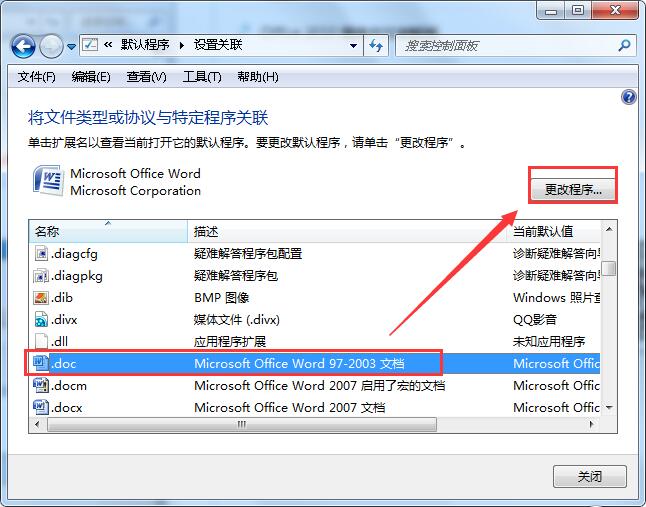Open the 查看(V) menu
This screenshot has width=646, height=507.
146,77
